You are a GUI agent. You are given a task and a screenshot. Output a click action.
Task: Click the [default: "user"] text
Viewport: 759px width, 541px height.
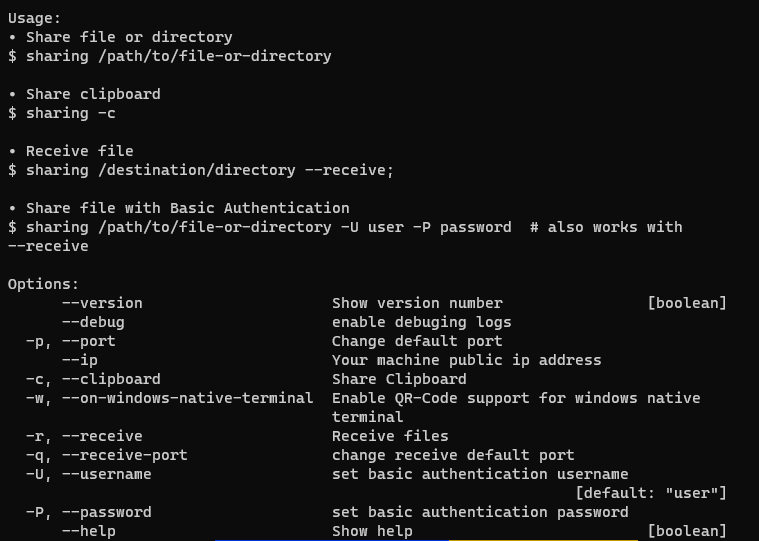click(x=651, y=493)
